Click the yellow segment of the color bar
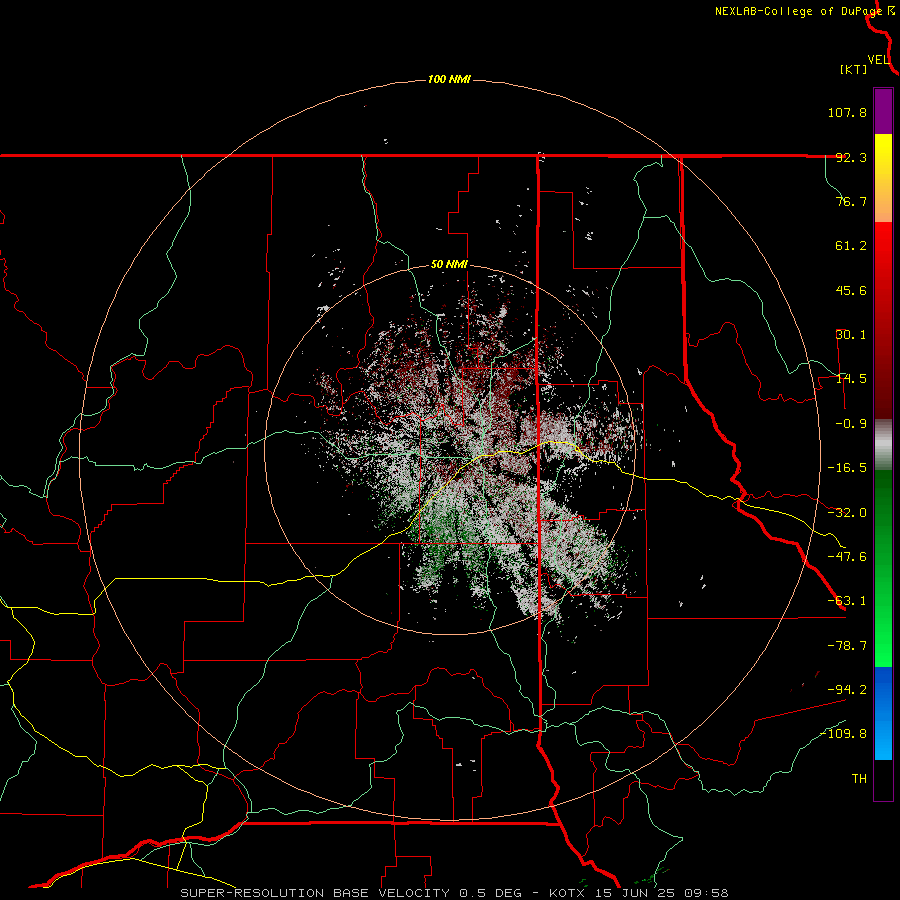Screen dimensions: 900x900 pos(883,156)
